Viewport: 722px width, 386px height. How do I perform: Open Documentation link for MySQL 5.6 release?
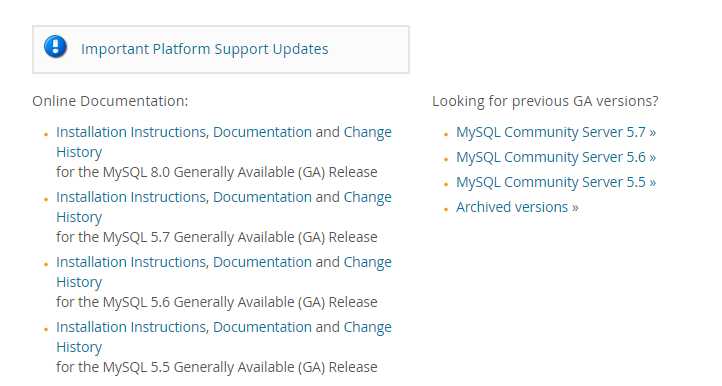tap(262, 262)
